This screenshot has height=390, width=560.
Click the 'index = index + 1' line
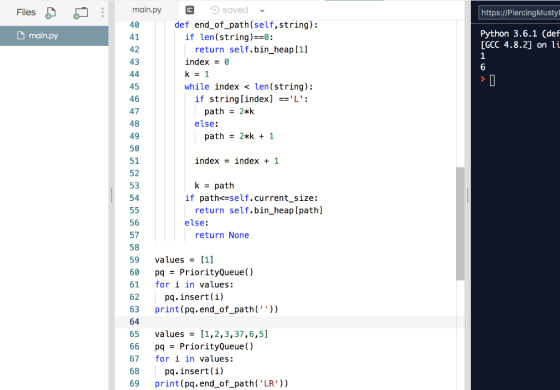coord(236,161)
